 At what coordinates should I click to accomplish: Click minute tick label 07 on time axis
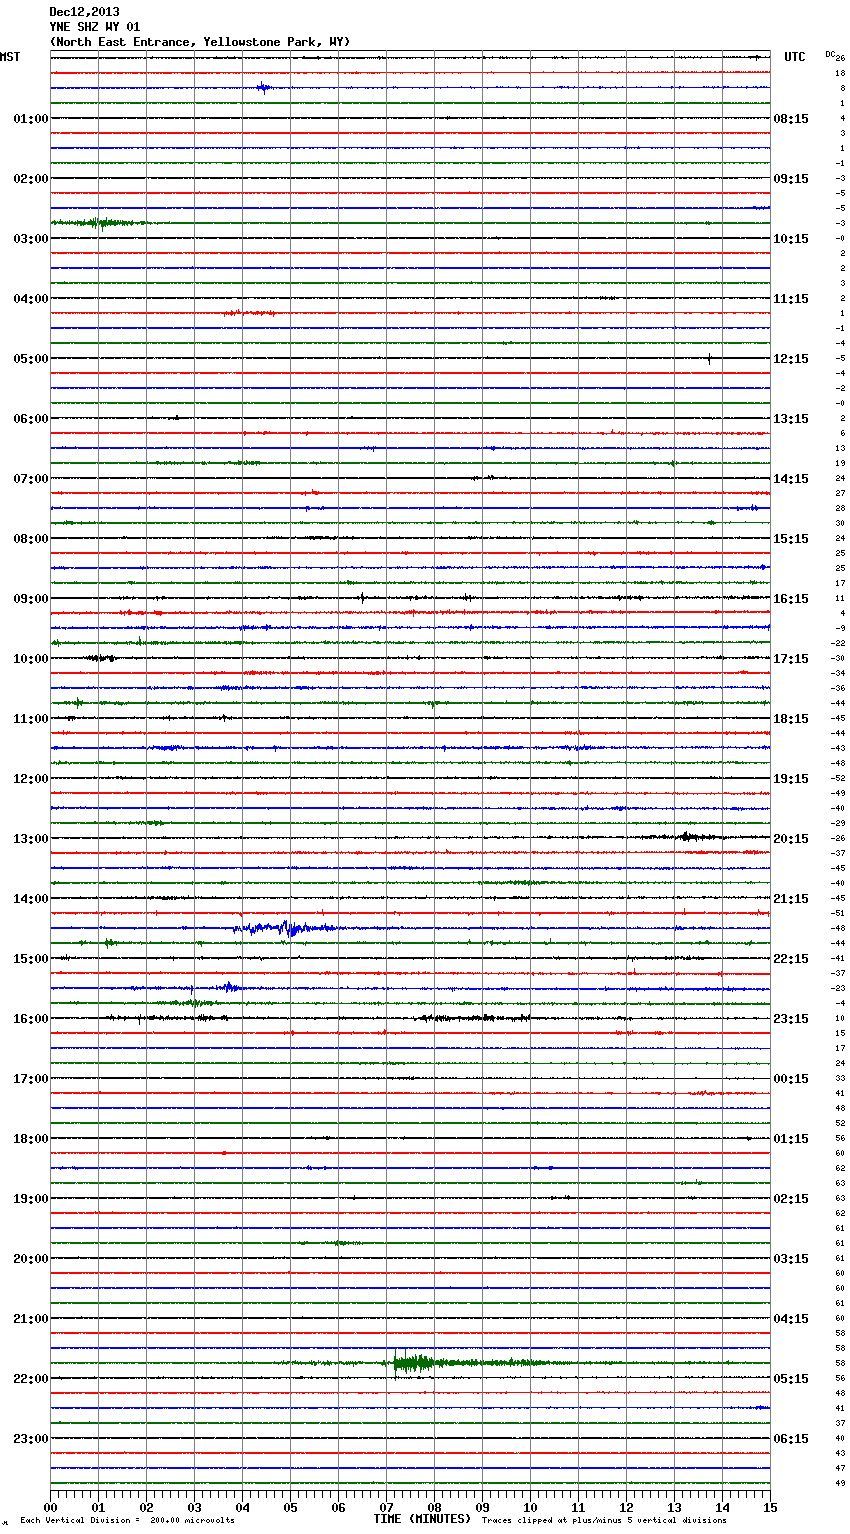386,1507
